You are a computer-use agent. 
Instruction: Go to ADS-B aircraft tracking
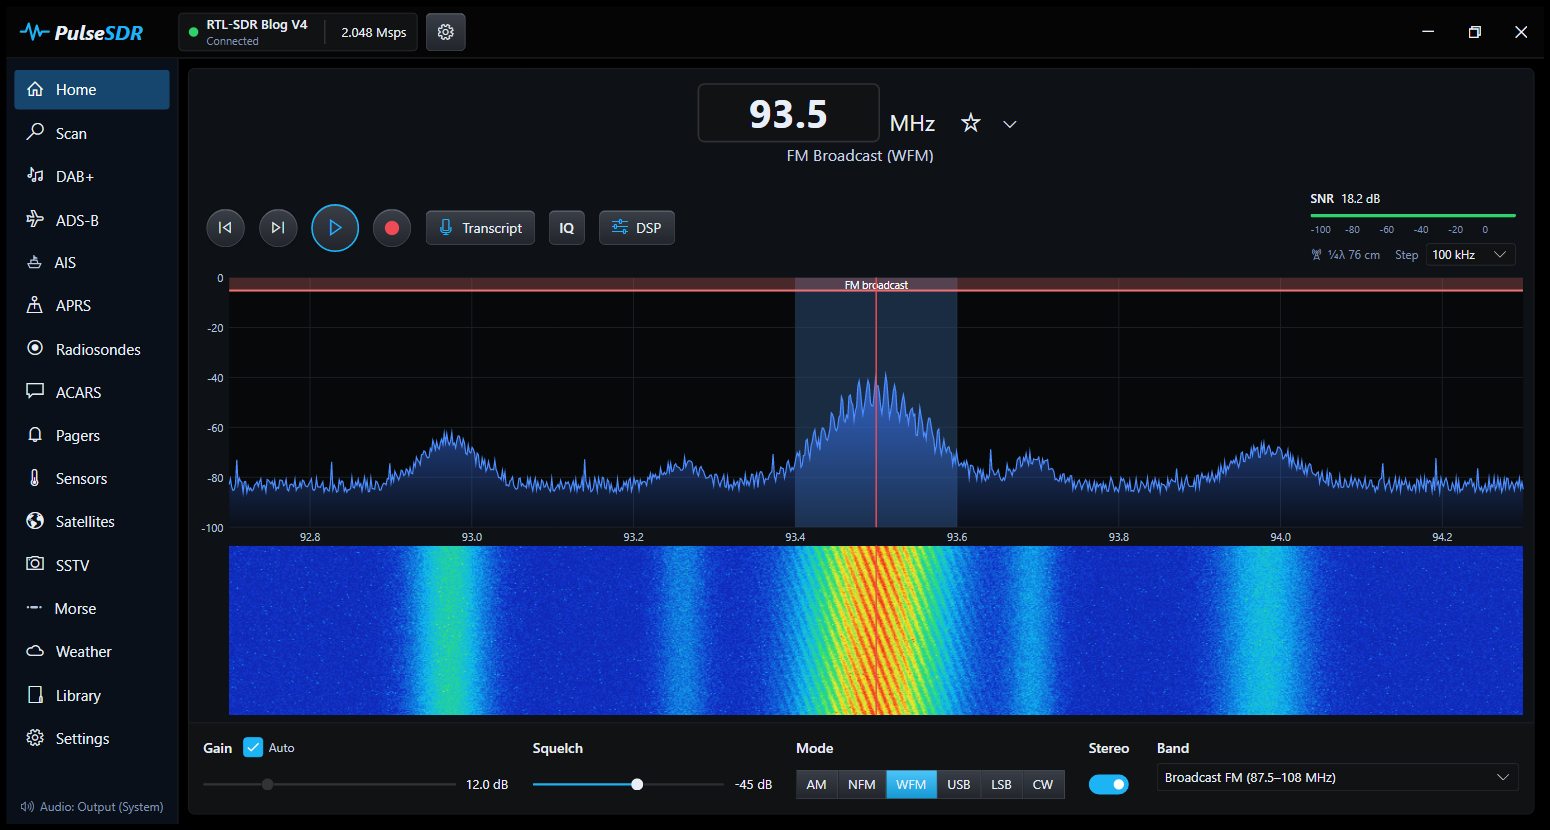coord(92,220)
